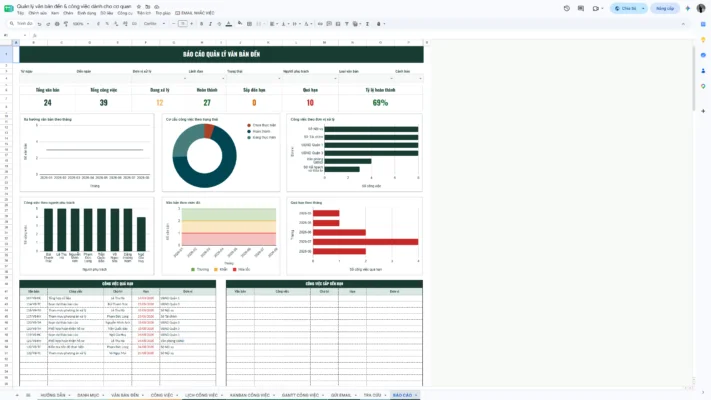Click the video meeting camera icon
The height and width of the screenshot is (400, 711).
(x=596, y=8)
